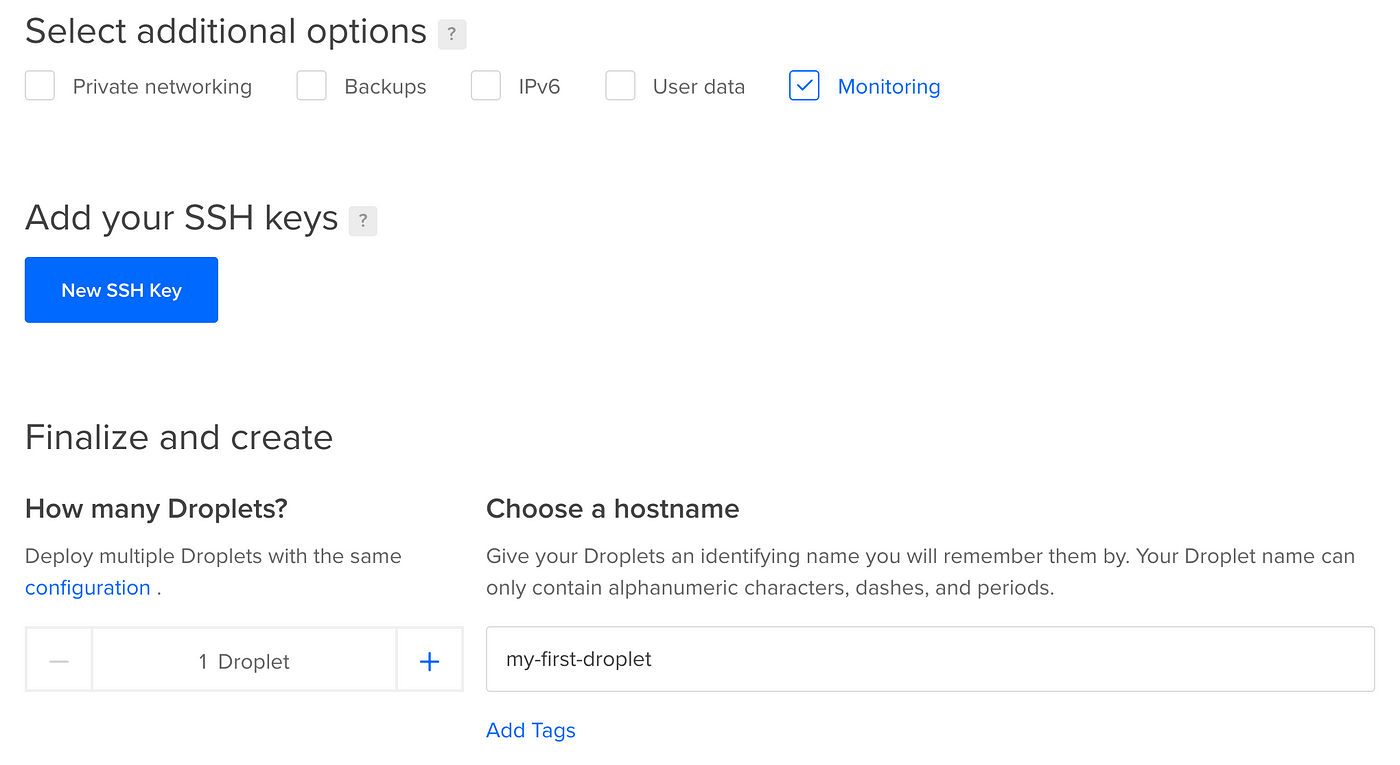Click the 'Private networking' label text
This screenshot has height=765, width=1400.
click(x=162, y=87)
